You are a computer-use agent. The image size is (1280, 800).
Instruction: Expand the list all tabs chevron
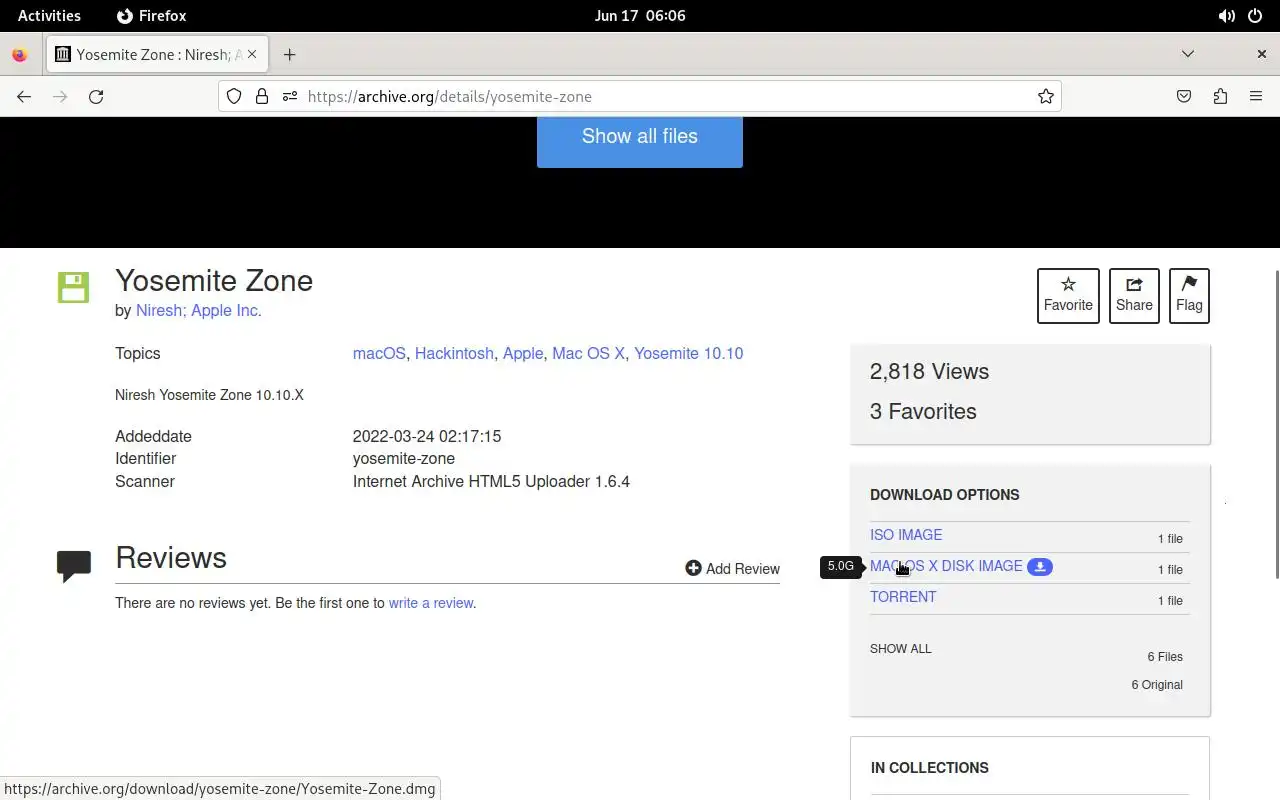[1188, 54]
